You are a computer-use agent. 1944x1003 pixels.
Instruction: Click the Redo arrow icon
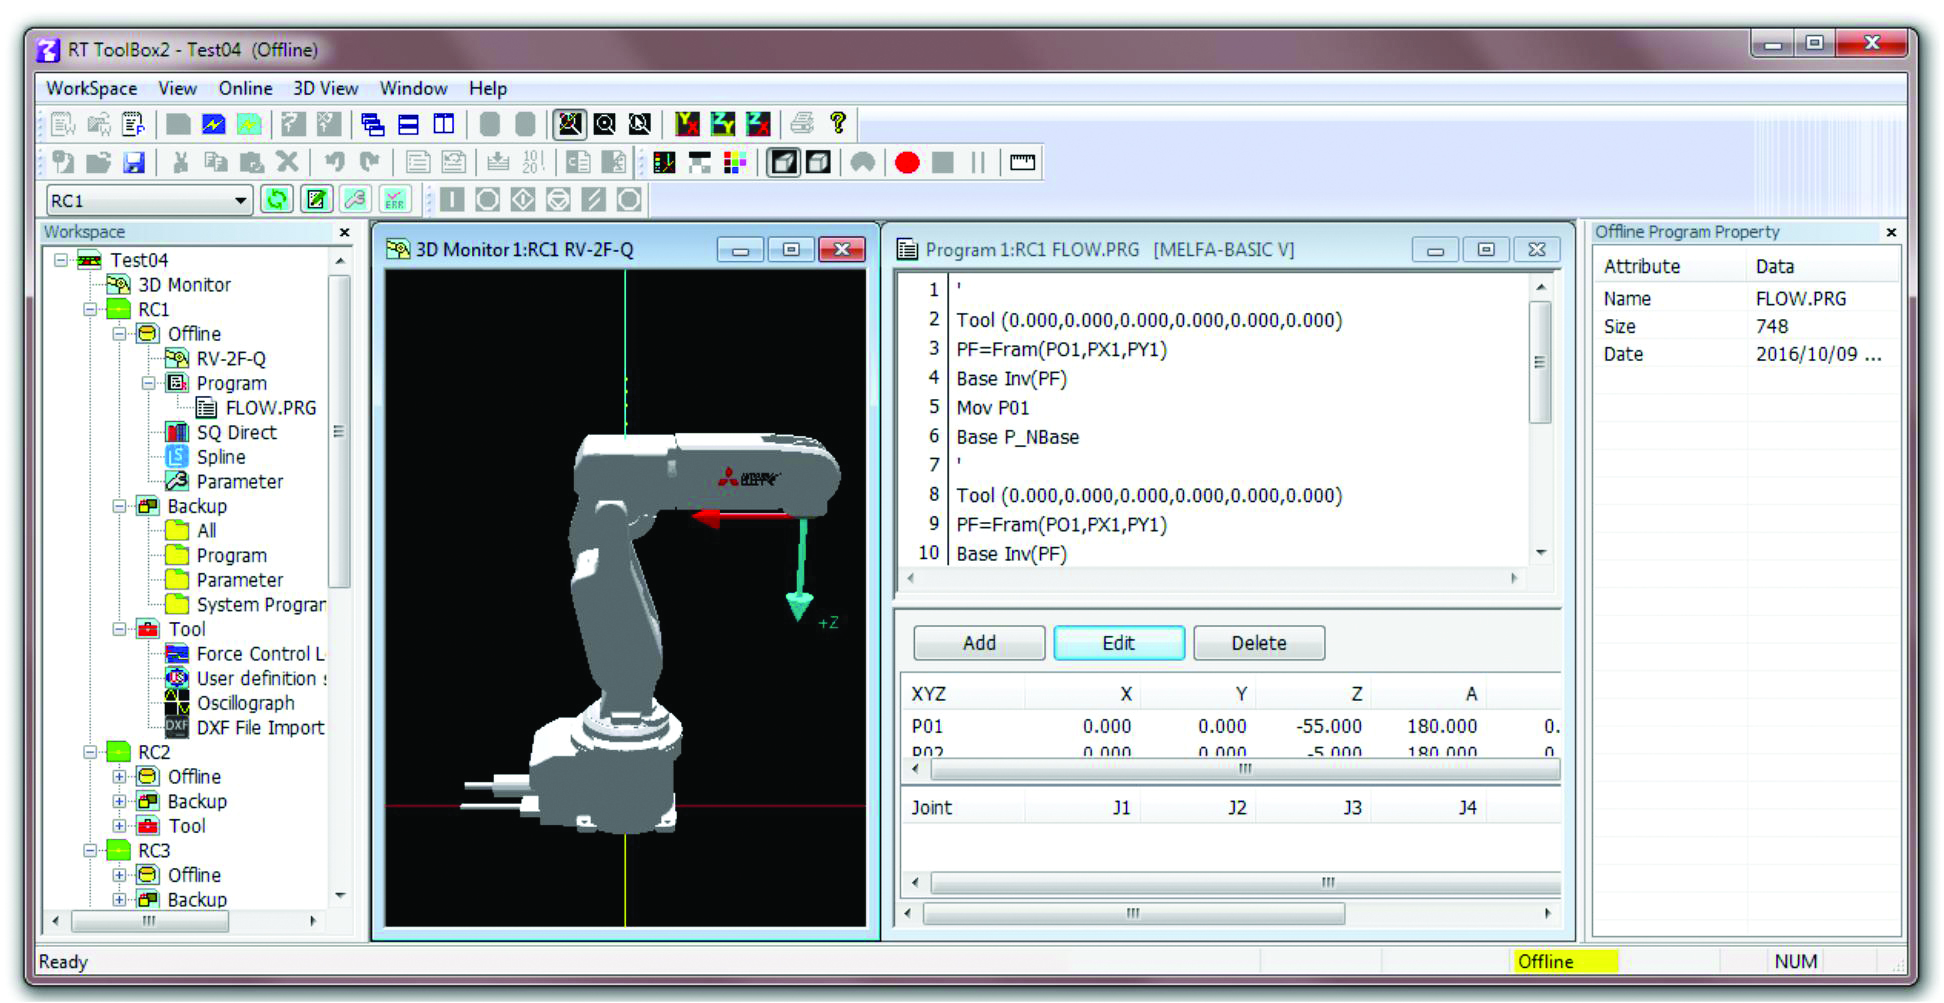click(x=369, y=162)
